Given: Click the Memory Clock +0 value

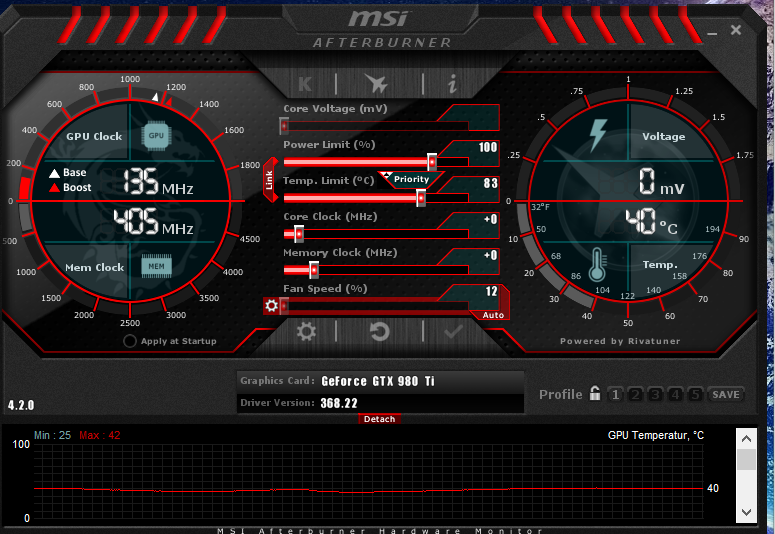Looking at the screenshot, I should coord(490,255).
